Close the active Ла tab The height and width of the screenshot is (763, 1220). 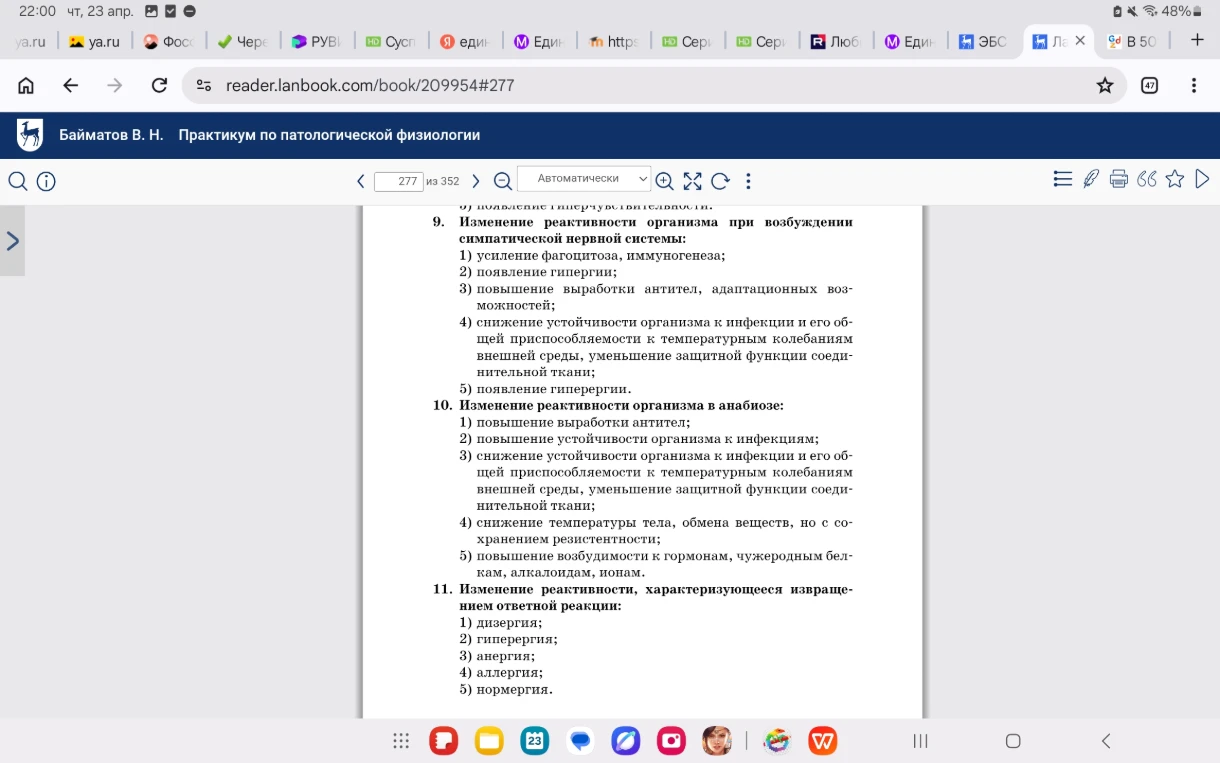1080,41
